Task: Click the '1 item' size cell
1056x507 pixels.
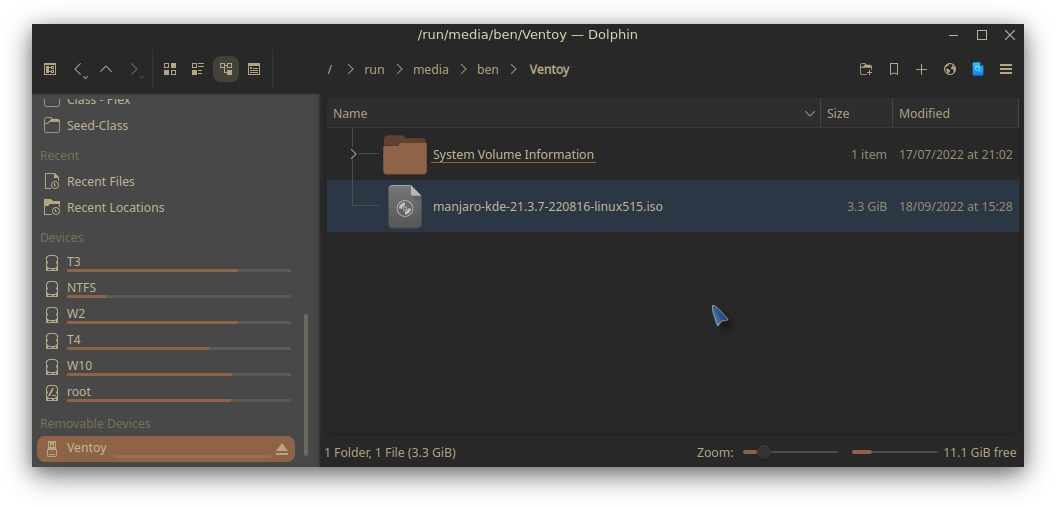Action: click(869, 155)
